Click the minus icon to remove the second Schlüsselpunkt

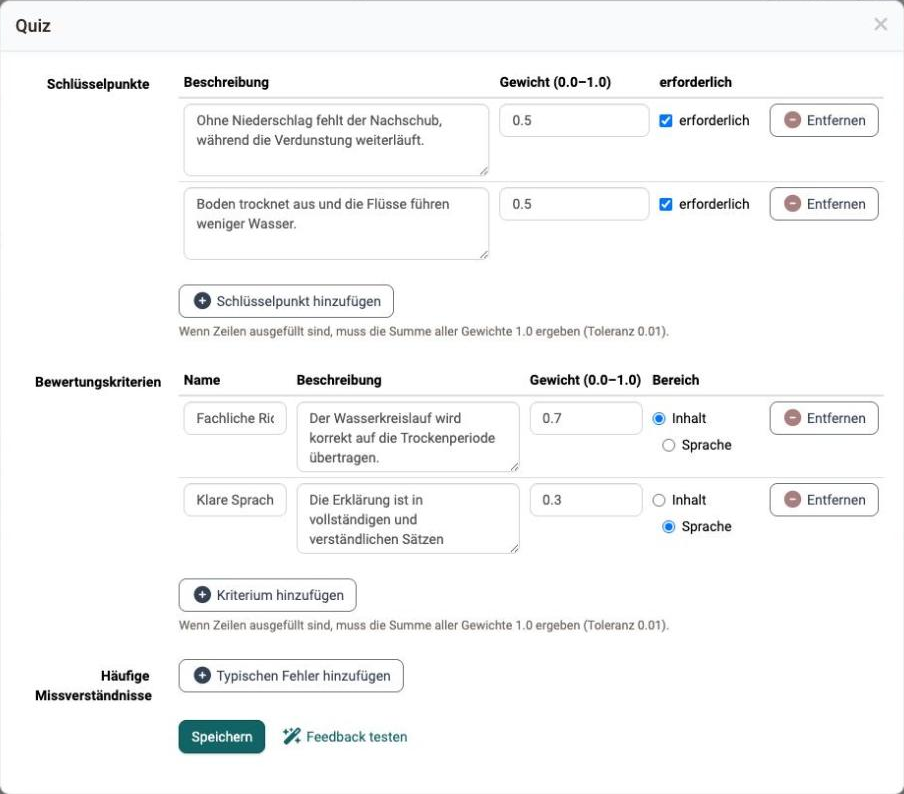point(793,204)
